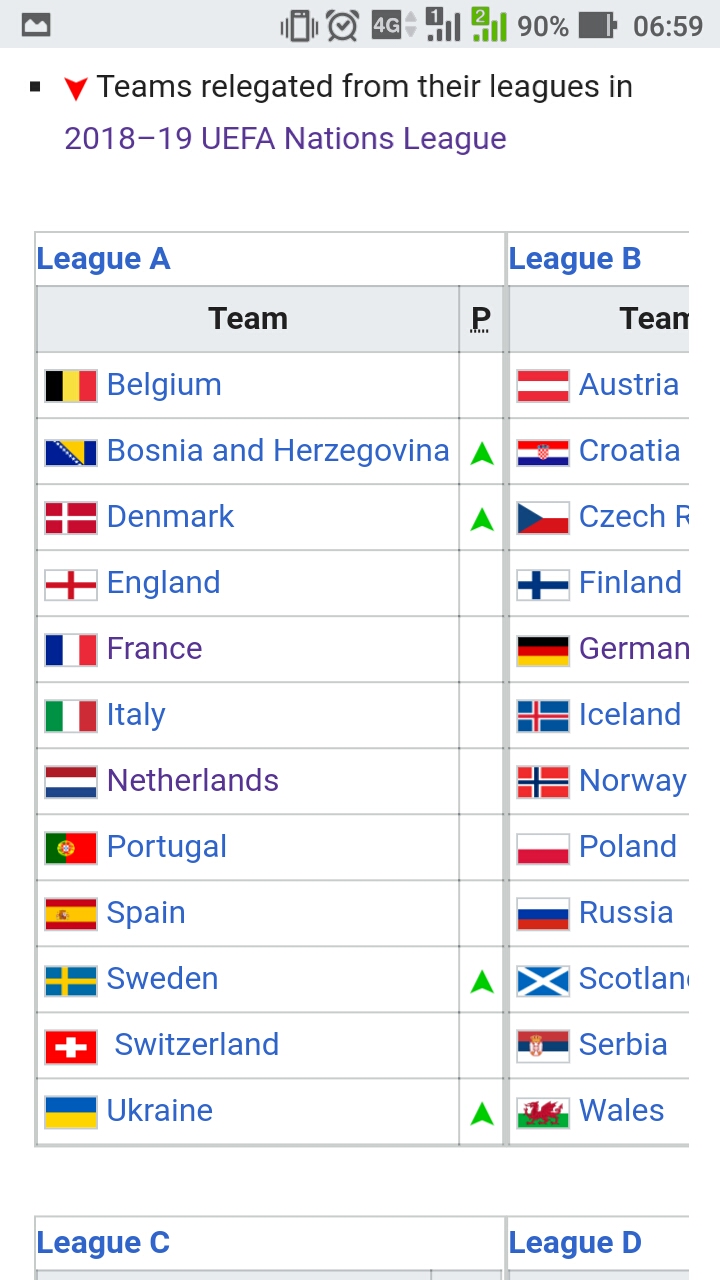
Task: Tap the green promotion arrow beside Sweden
Action: click(482, 981)
